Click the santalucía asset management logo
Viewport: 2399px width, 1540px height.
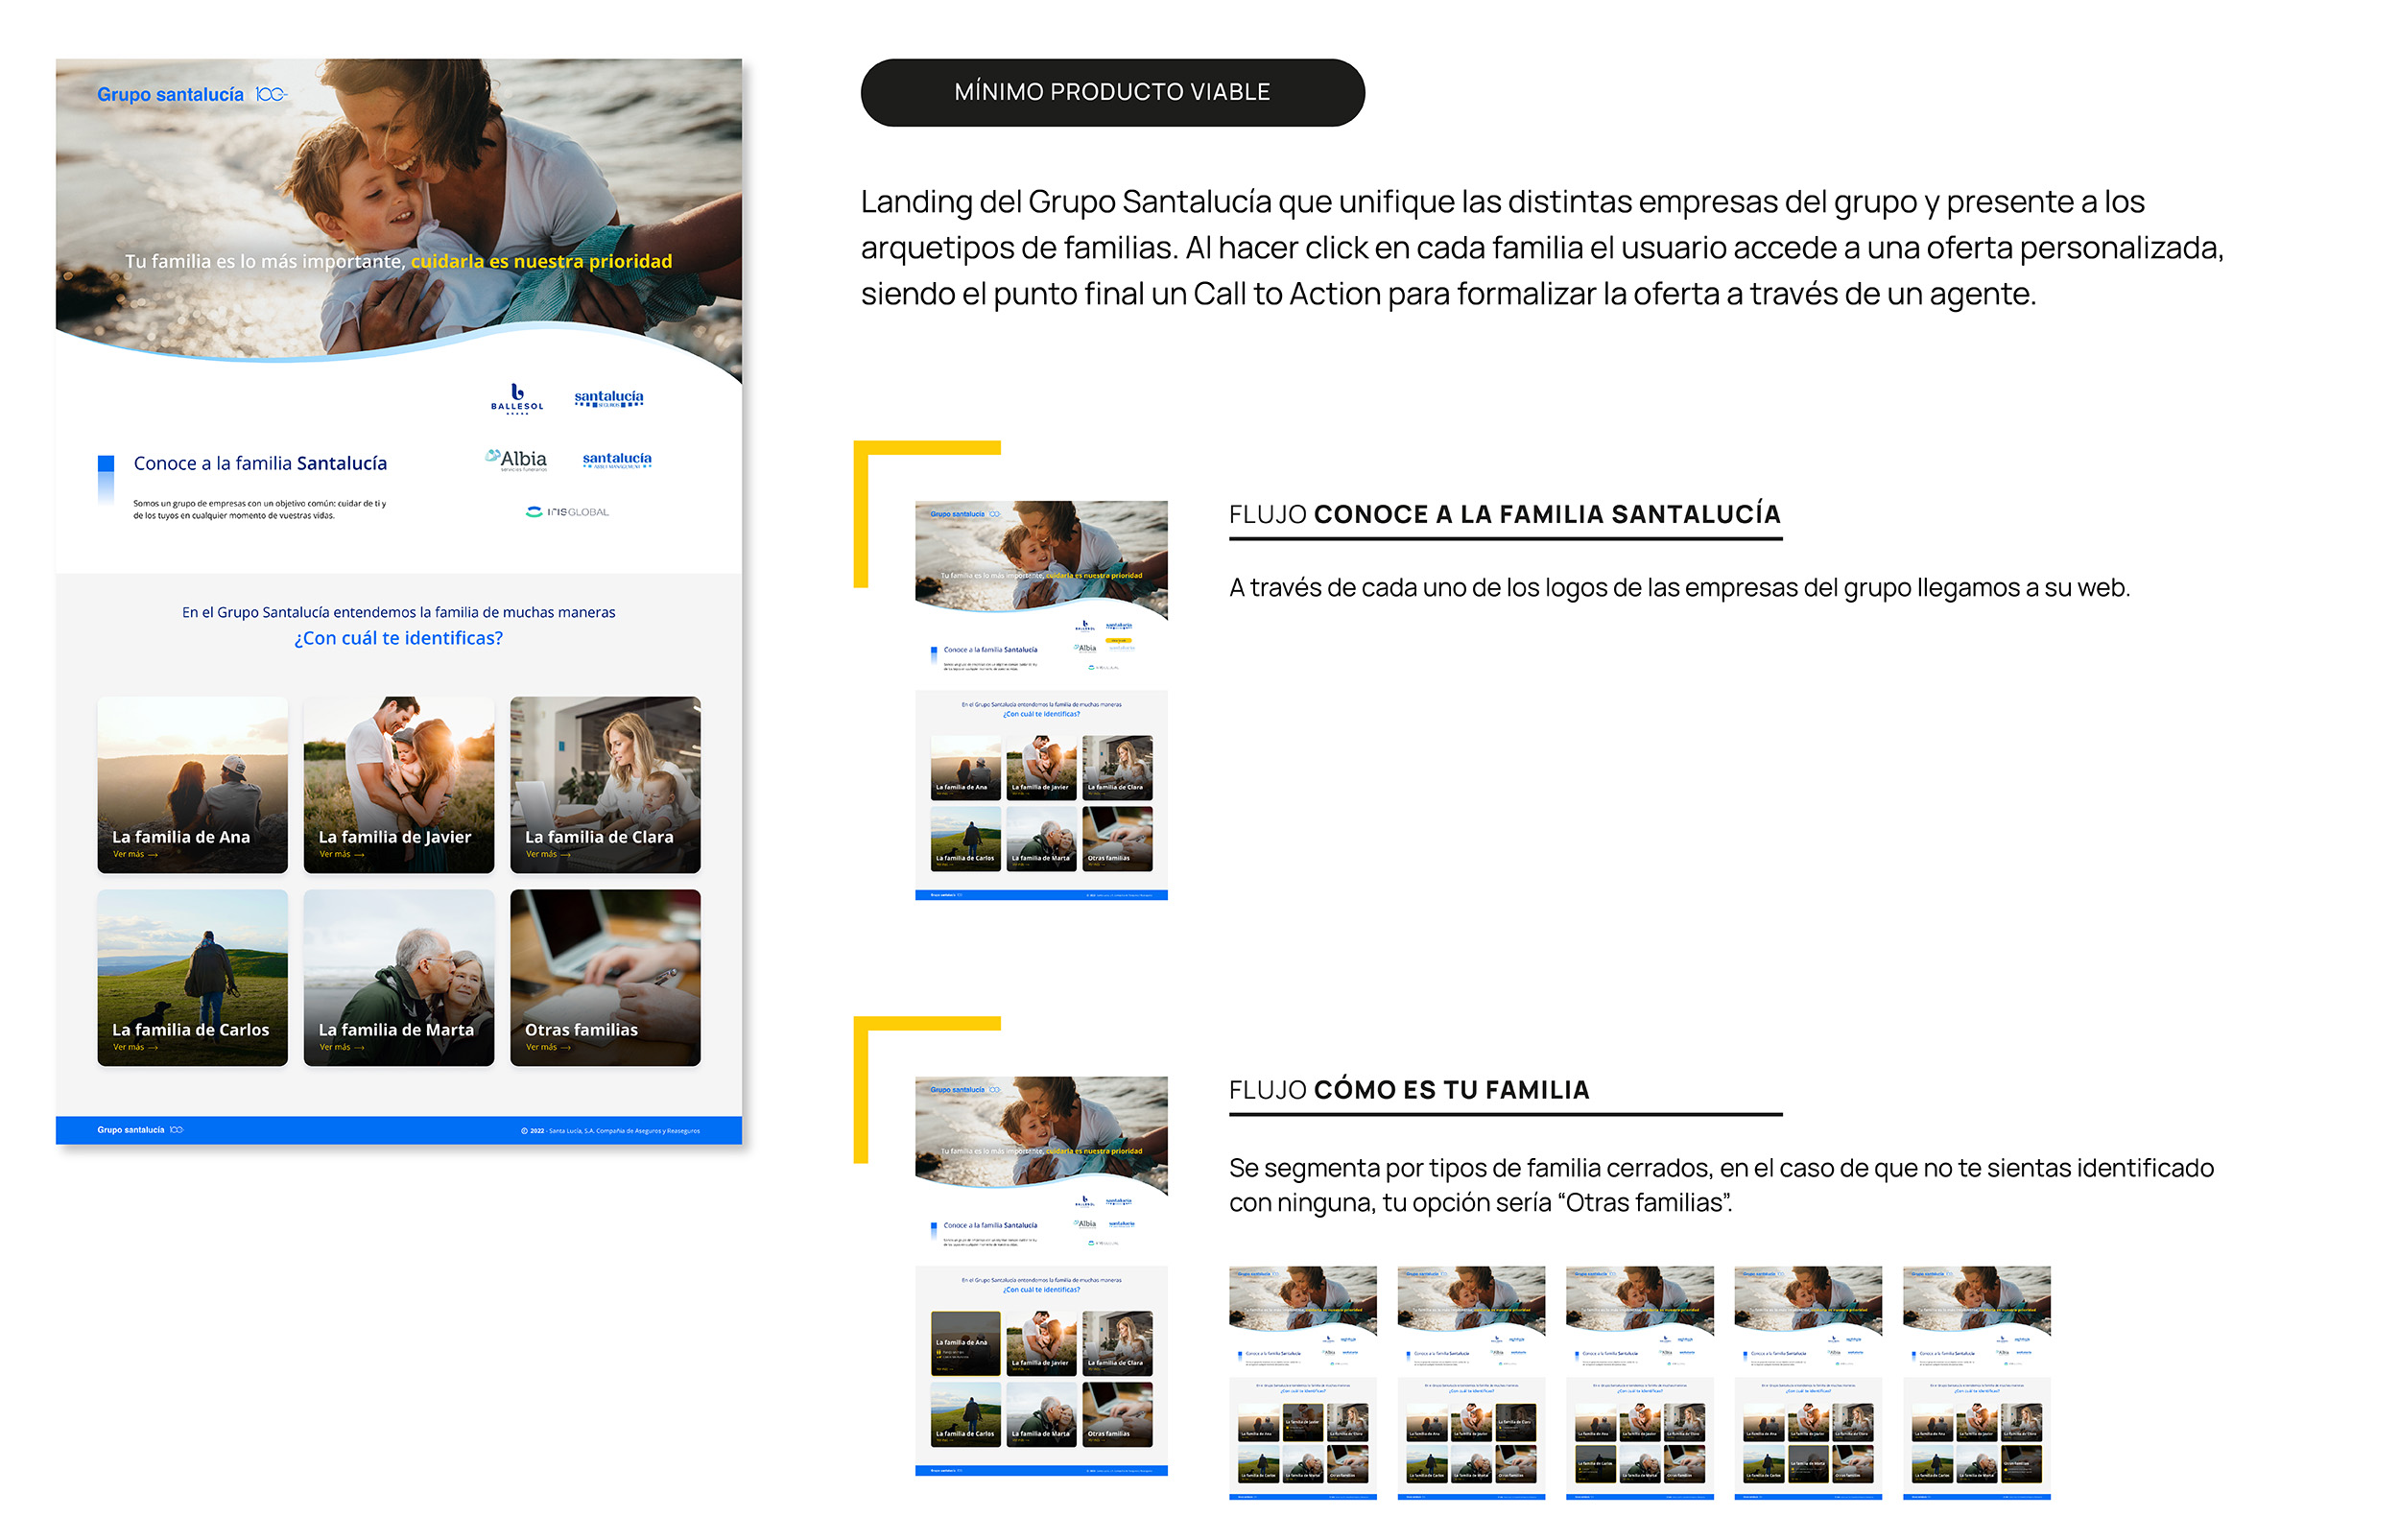(x=617, y=459)
